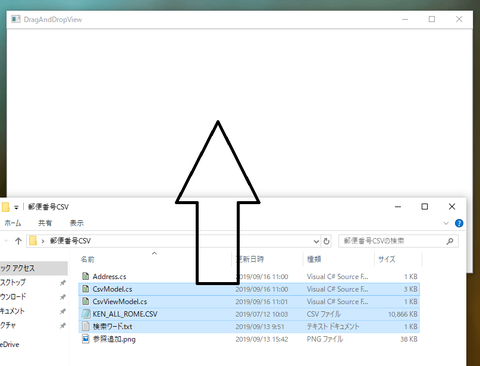Click the CsvModel.cs file icon
The image size is (480, 366).
coord(86,289)
